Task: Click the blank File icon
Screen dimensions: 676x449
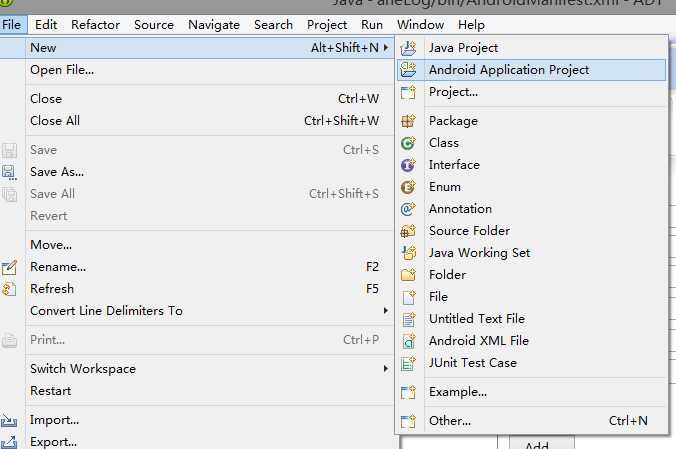Action: 408,297
